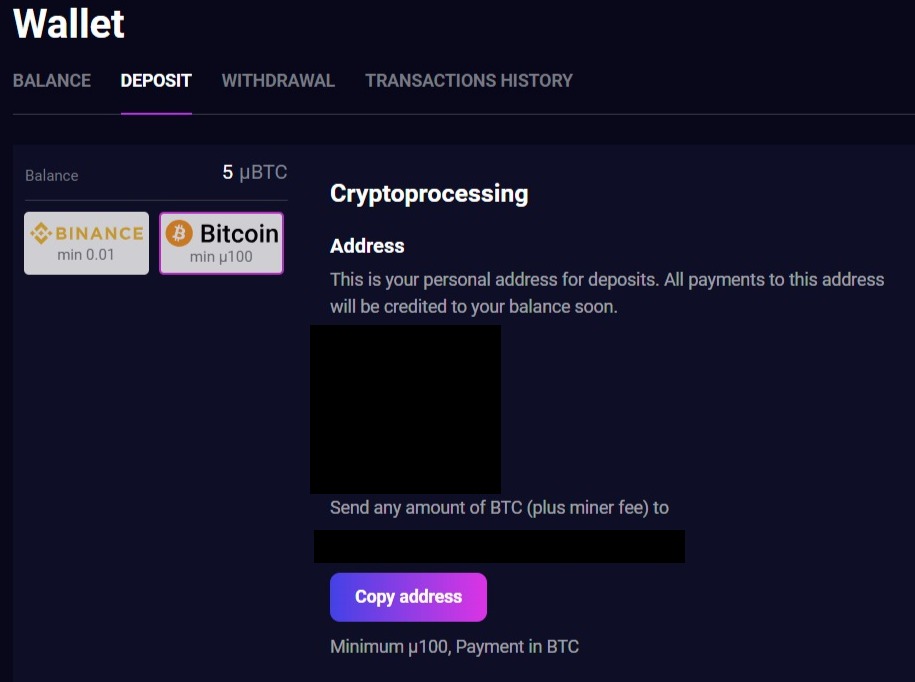Viewport: 915px width, 682px height.
Task: Click the 'min 0.01' label under Binance
Action: tap(86, 255)
